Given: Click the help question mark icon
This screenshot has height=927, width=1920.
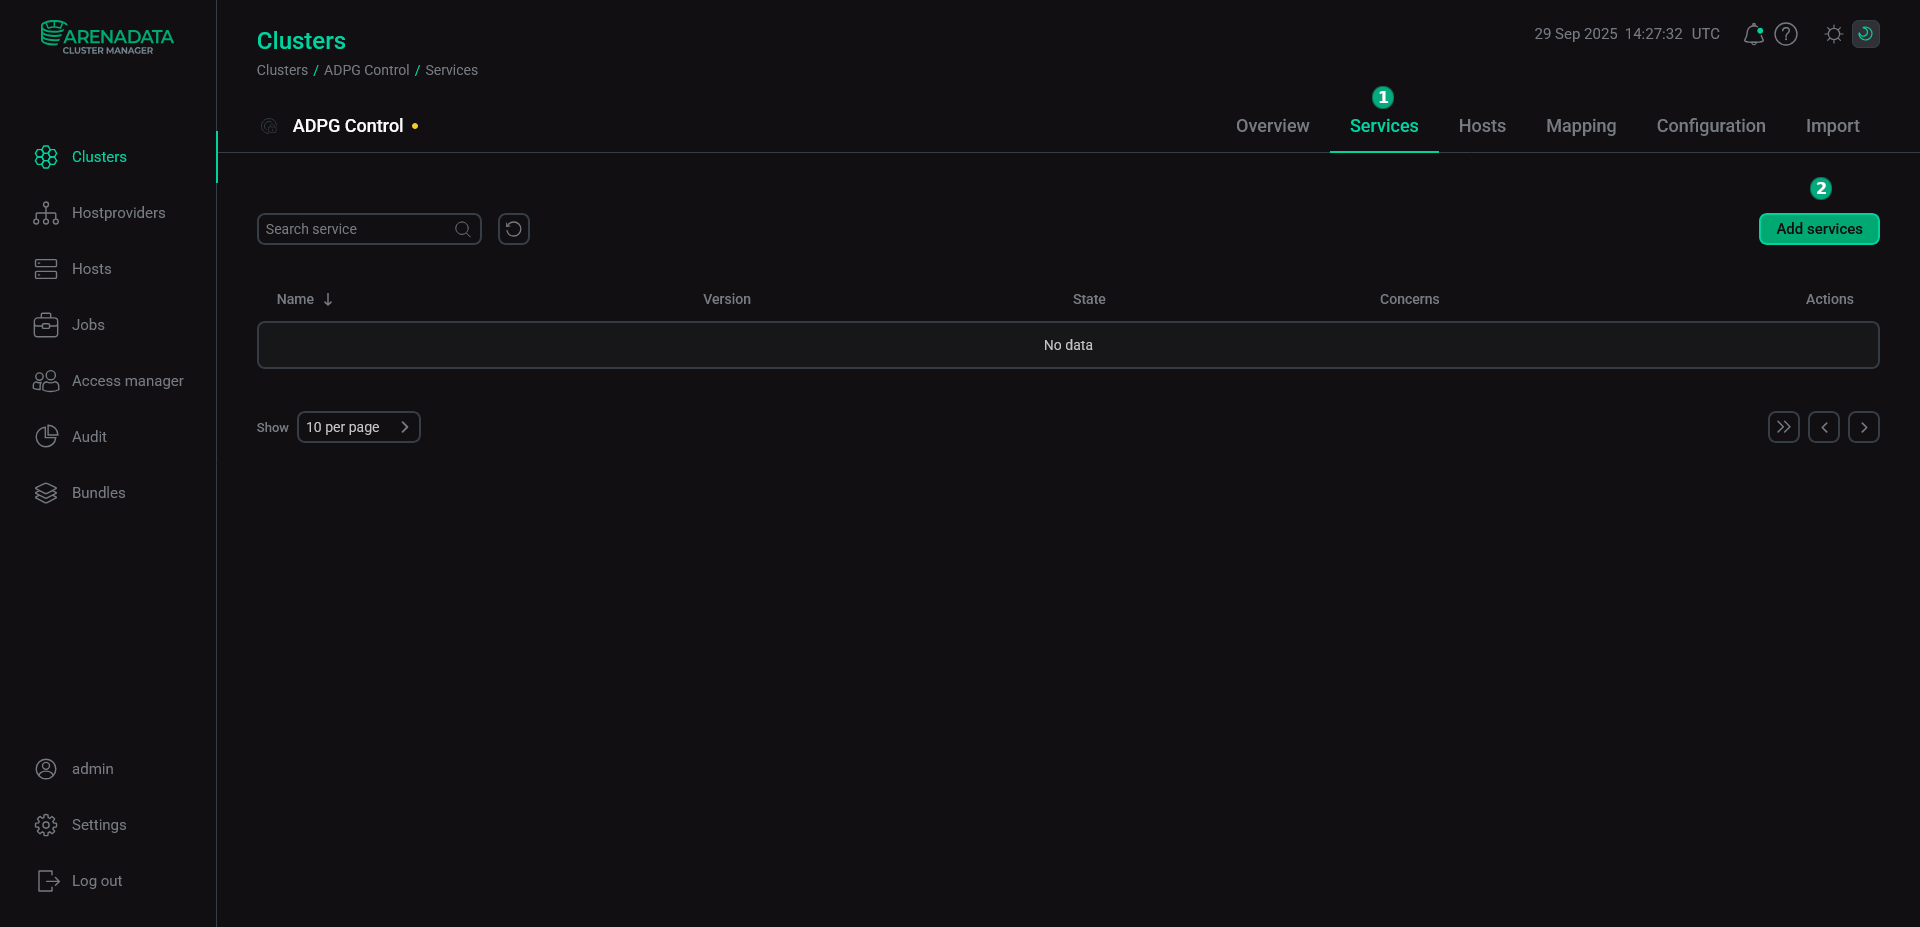Looking at the screenshot, I should [x=1786, y=34].
